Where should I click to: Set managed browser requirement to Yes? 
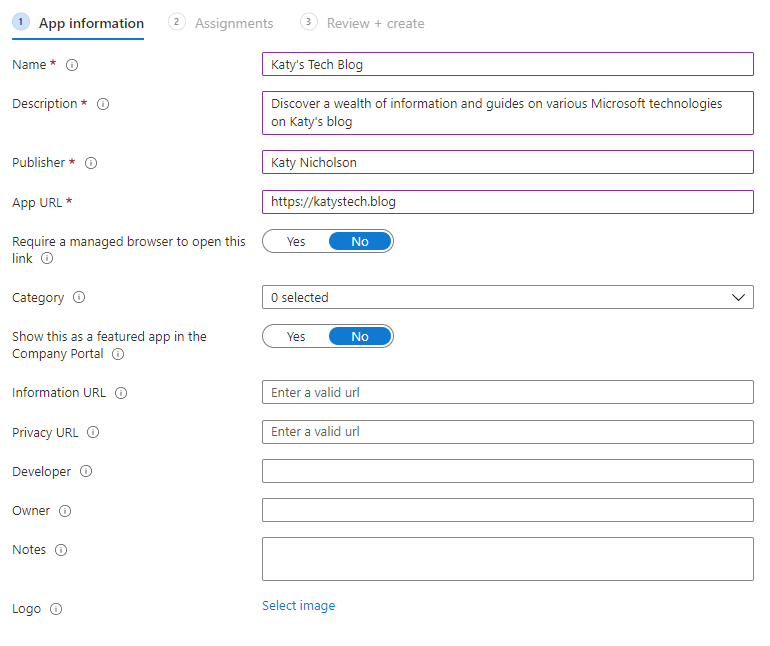click(x=296, y=241)
